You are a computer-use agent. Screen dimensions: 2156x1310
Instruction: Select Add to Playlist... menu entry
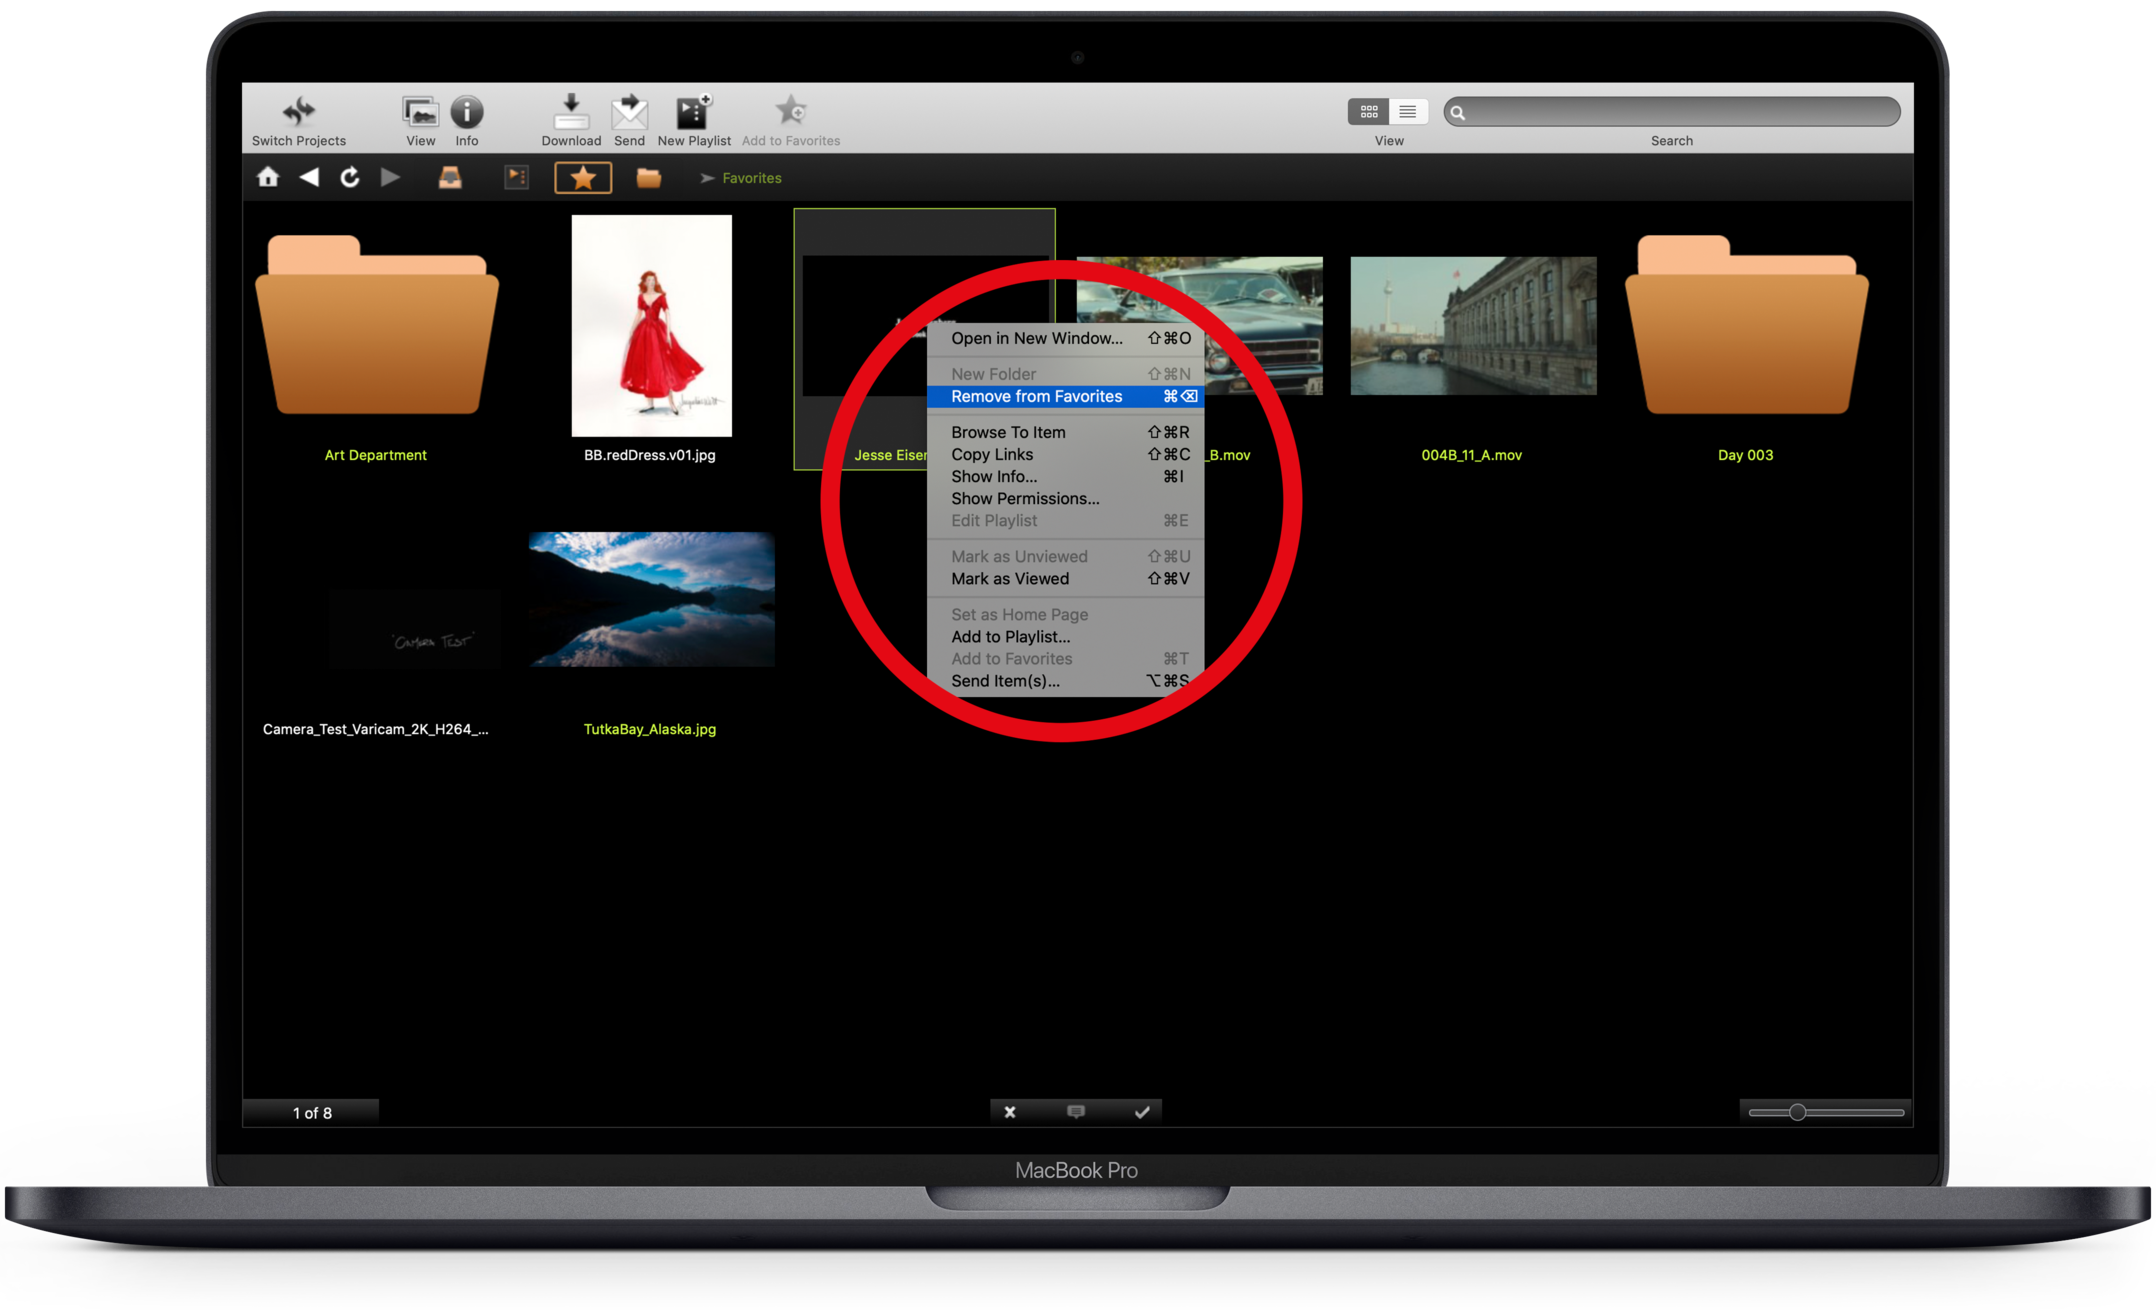pyautogui.click(x=1010, y=637)
